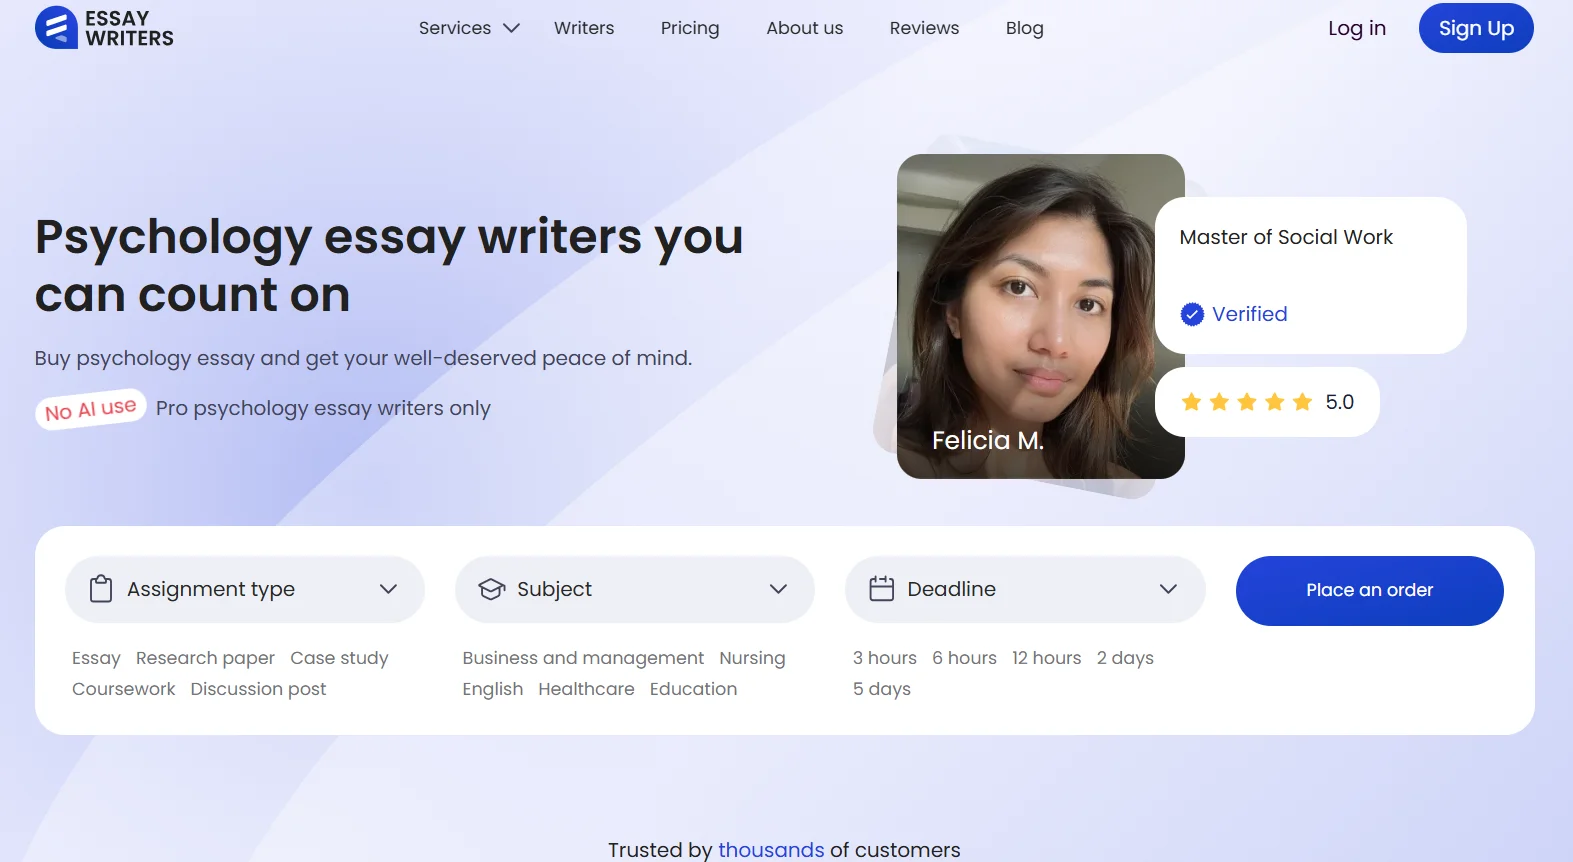Open the Pricing page
The height and width of the screenshot is (862, 1573).
pyautogui.click(x=690, y=28)
